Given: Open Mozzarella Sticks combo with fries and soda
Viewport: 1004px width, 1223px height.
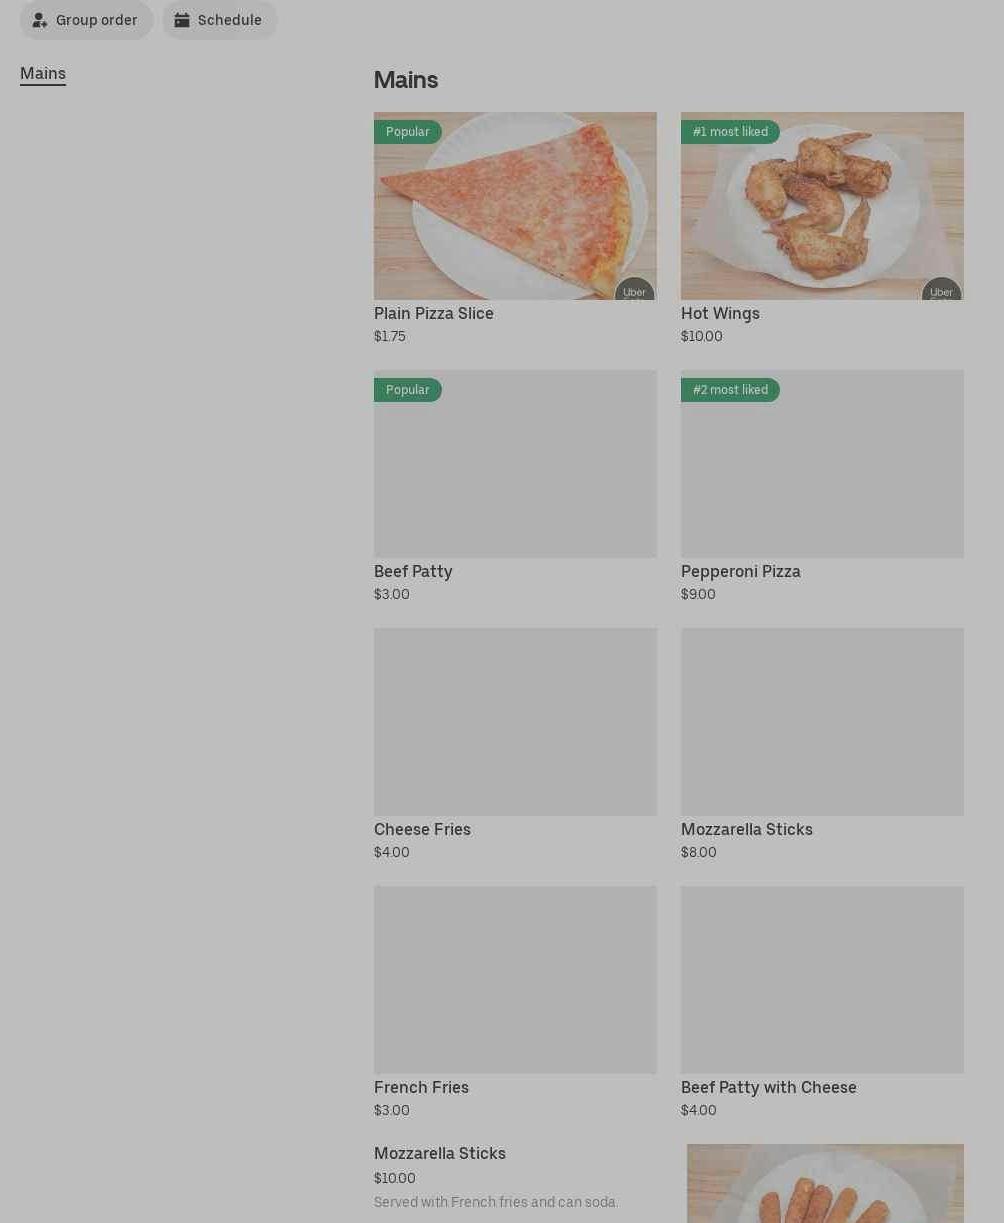Looking at the screenshot, I should 669,1184.
